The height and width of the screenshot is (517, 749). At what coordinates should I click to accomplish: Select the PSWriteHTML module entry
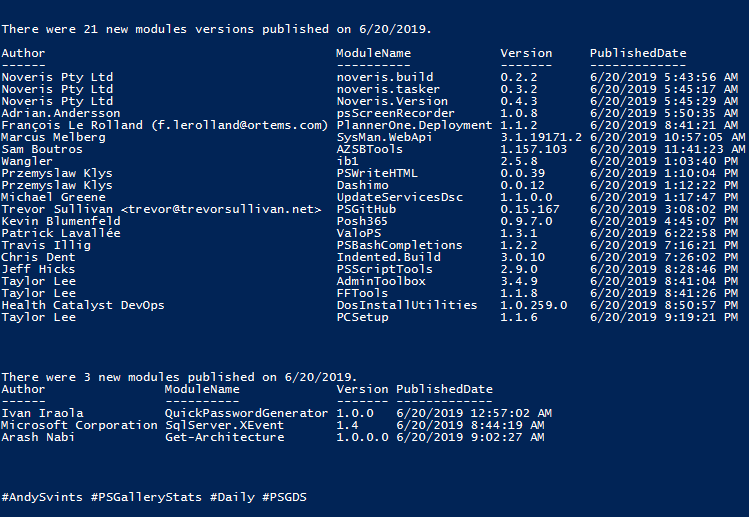(x=377, y=173)
